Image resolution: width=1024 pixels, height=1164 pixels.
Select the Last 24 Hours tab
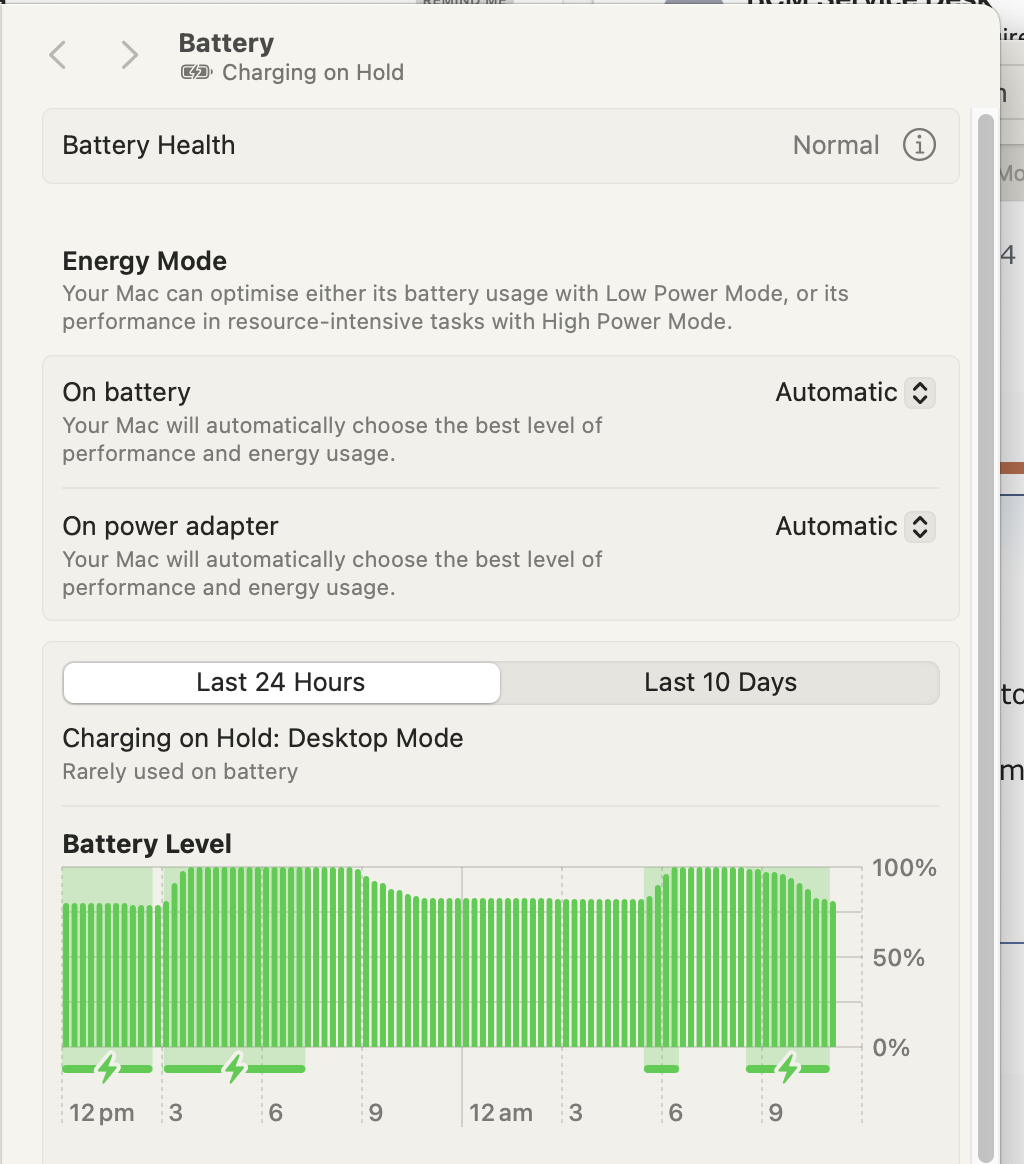click(x=281, y=682)
